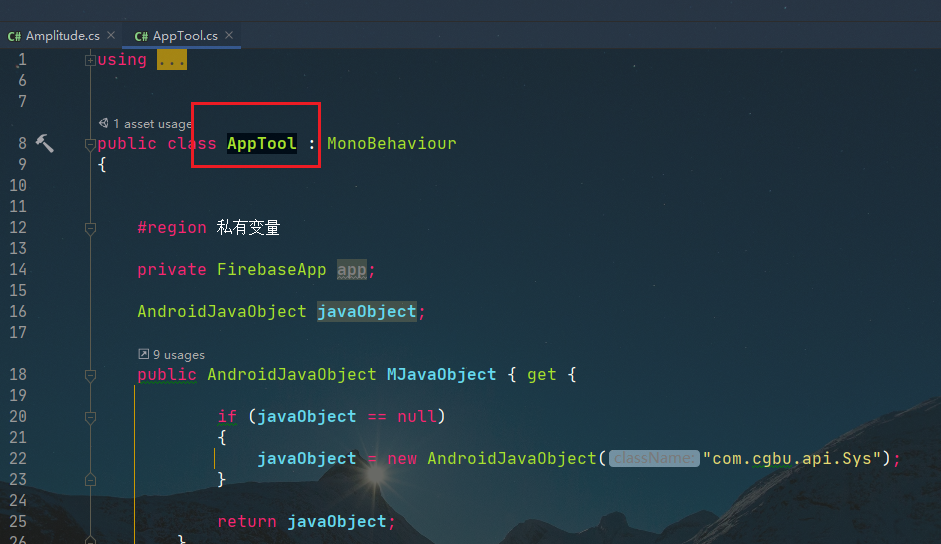
Task: Click the end-of-block fold marker on line 23
Action: point(90,480)
